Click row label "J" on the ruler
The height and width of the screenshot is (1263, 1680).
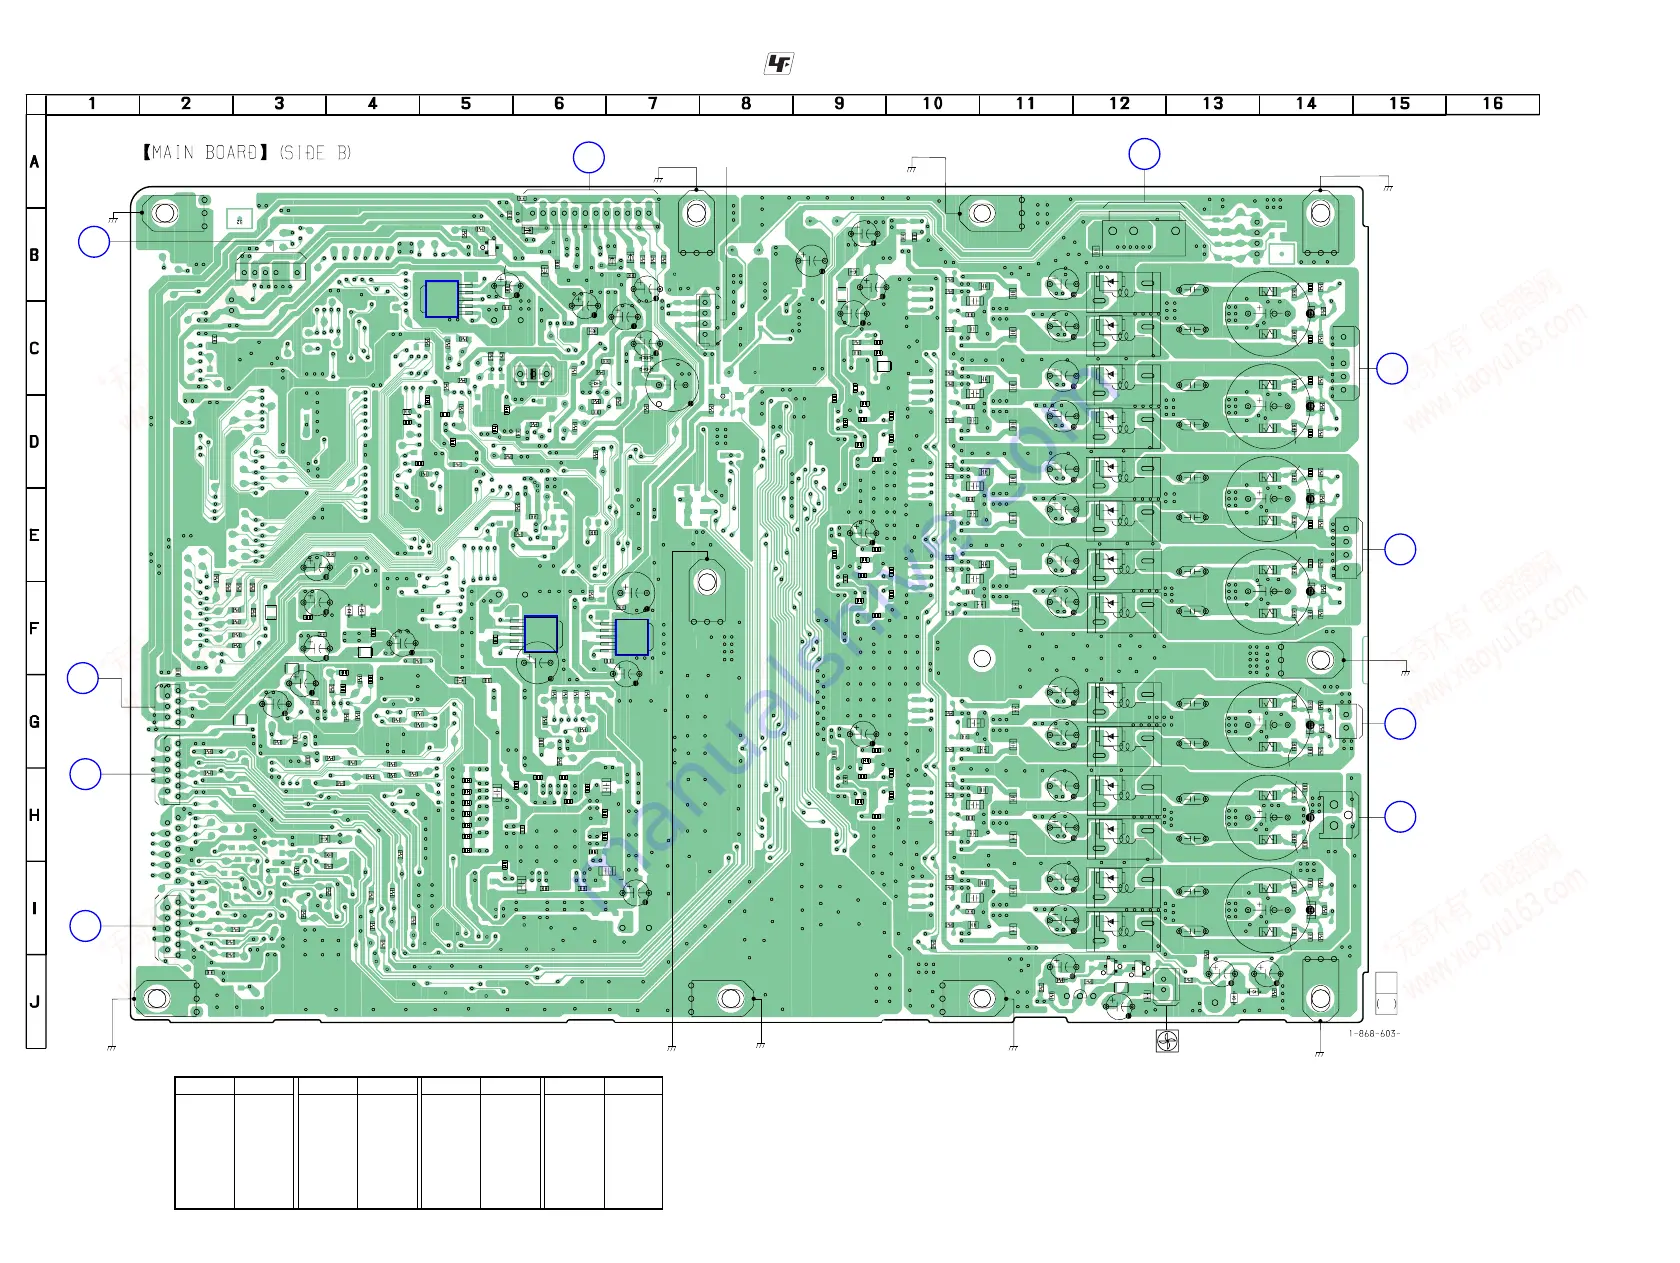point(35,1002)
